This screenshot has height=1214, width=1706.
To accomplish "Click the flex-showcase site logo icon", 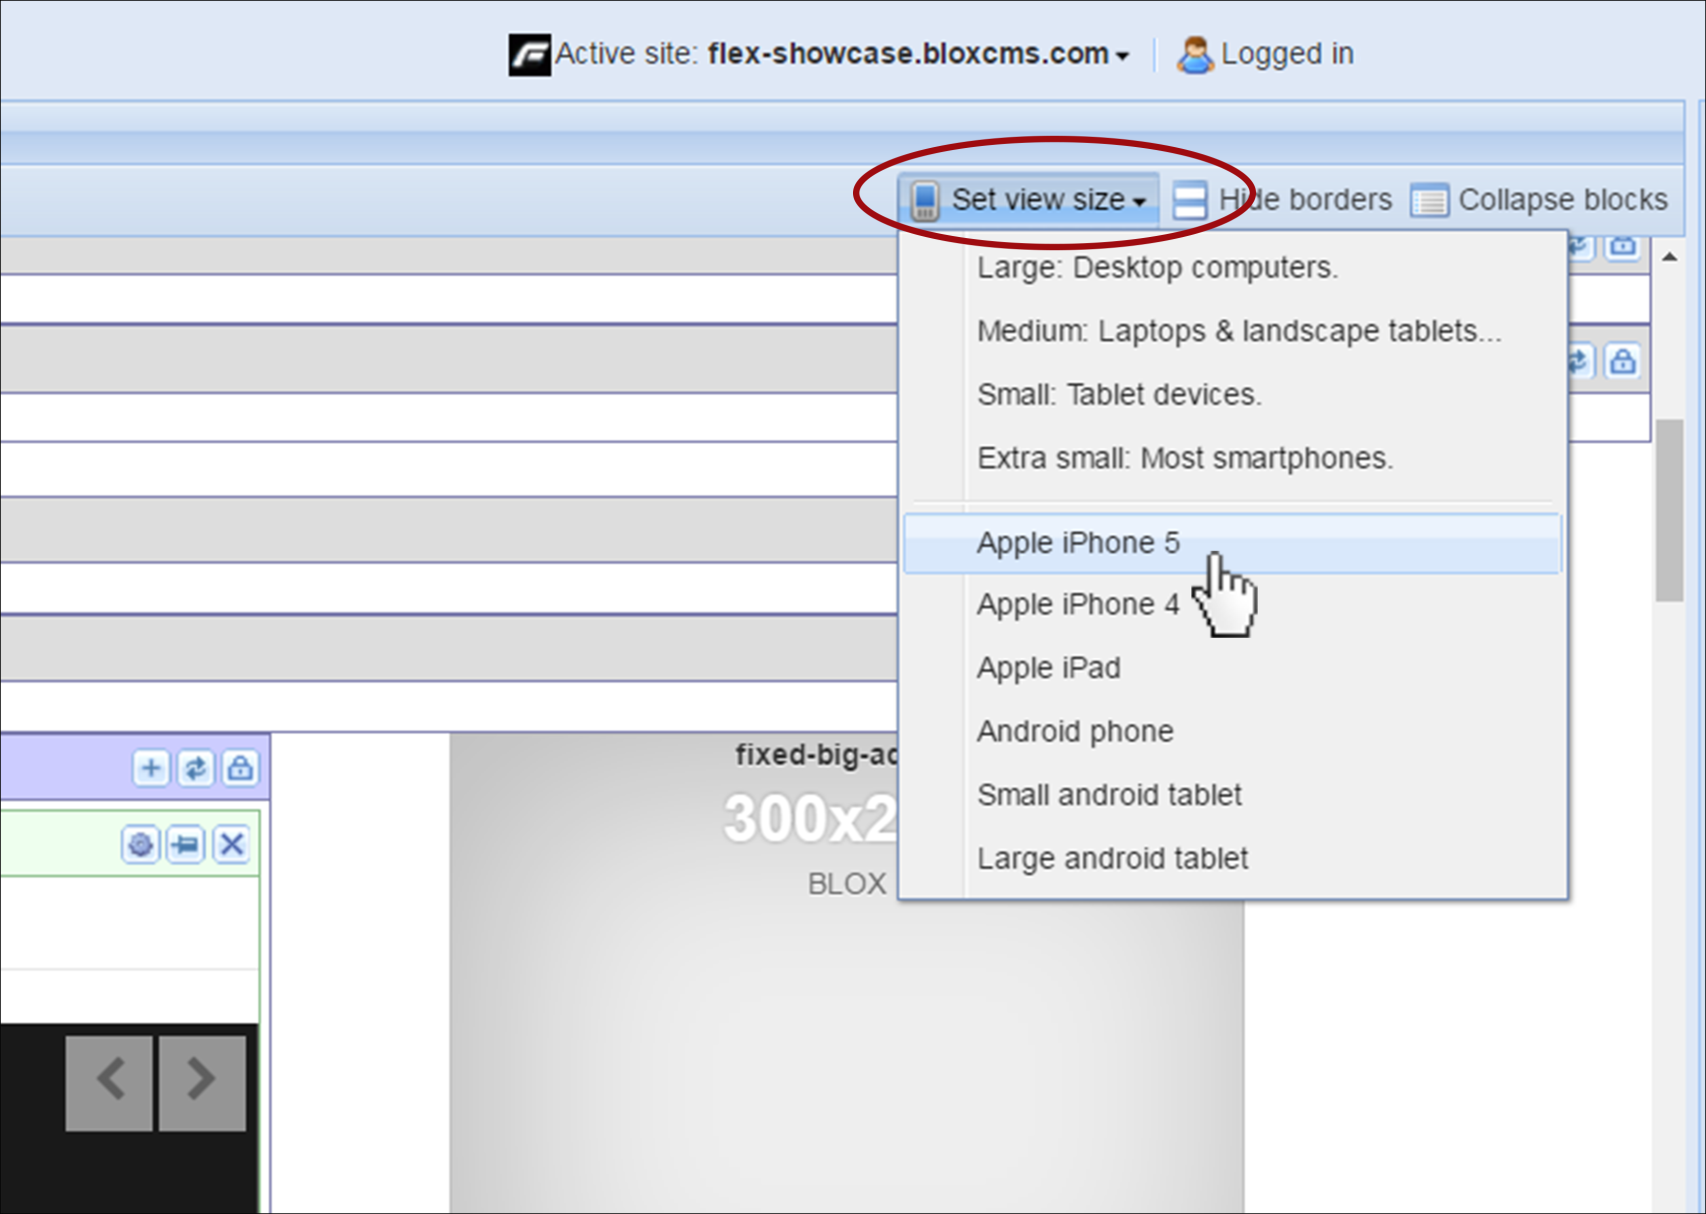I will tap(529, 54).
